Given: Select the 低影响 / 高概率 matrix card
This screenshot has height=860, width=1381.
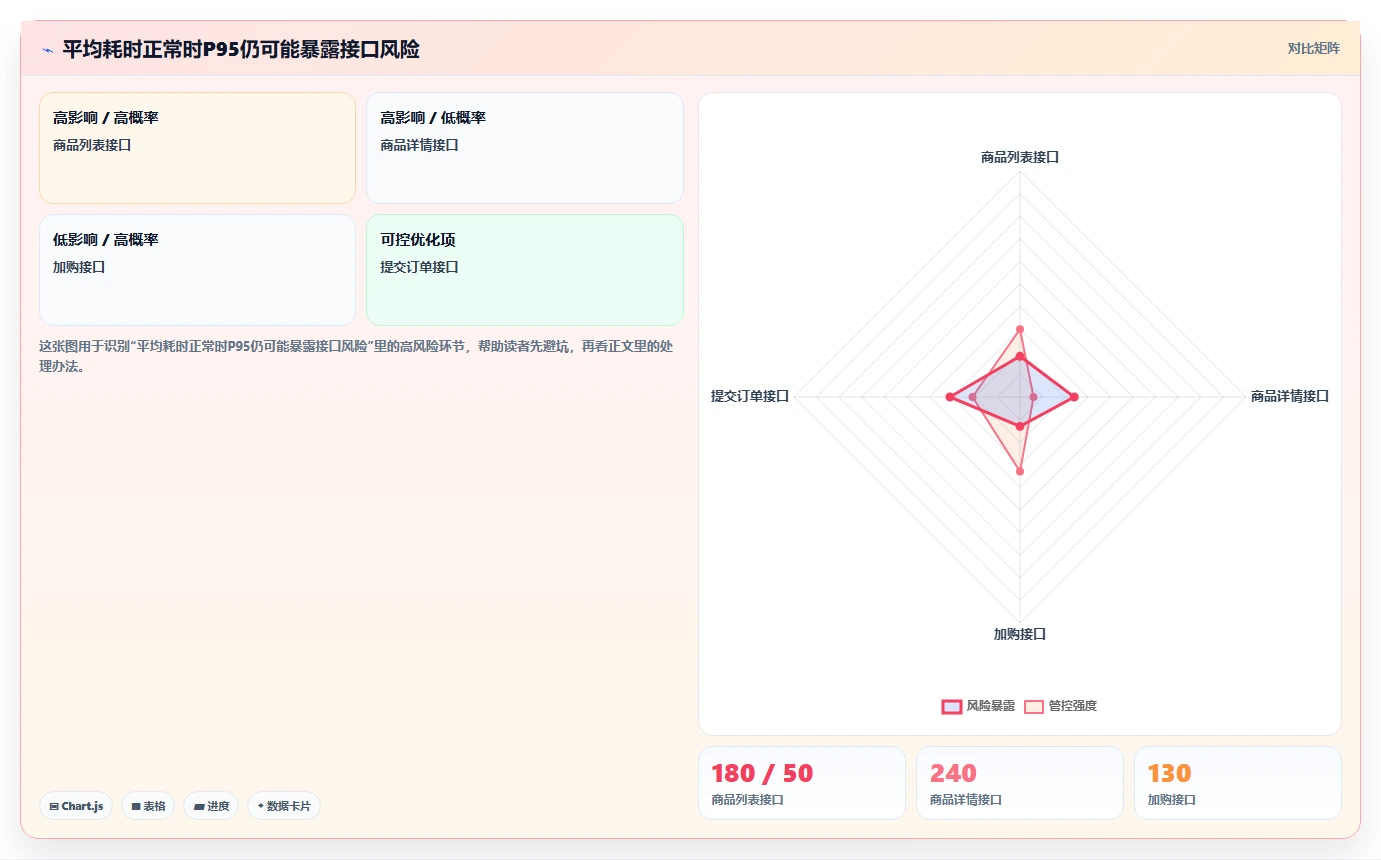Looking at the screenshot, I should click(x=197, y=270).
